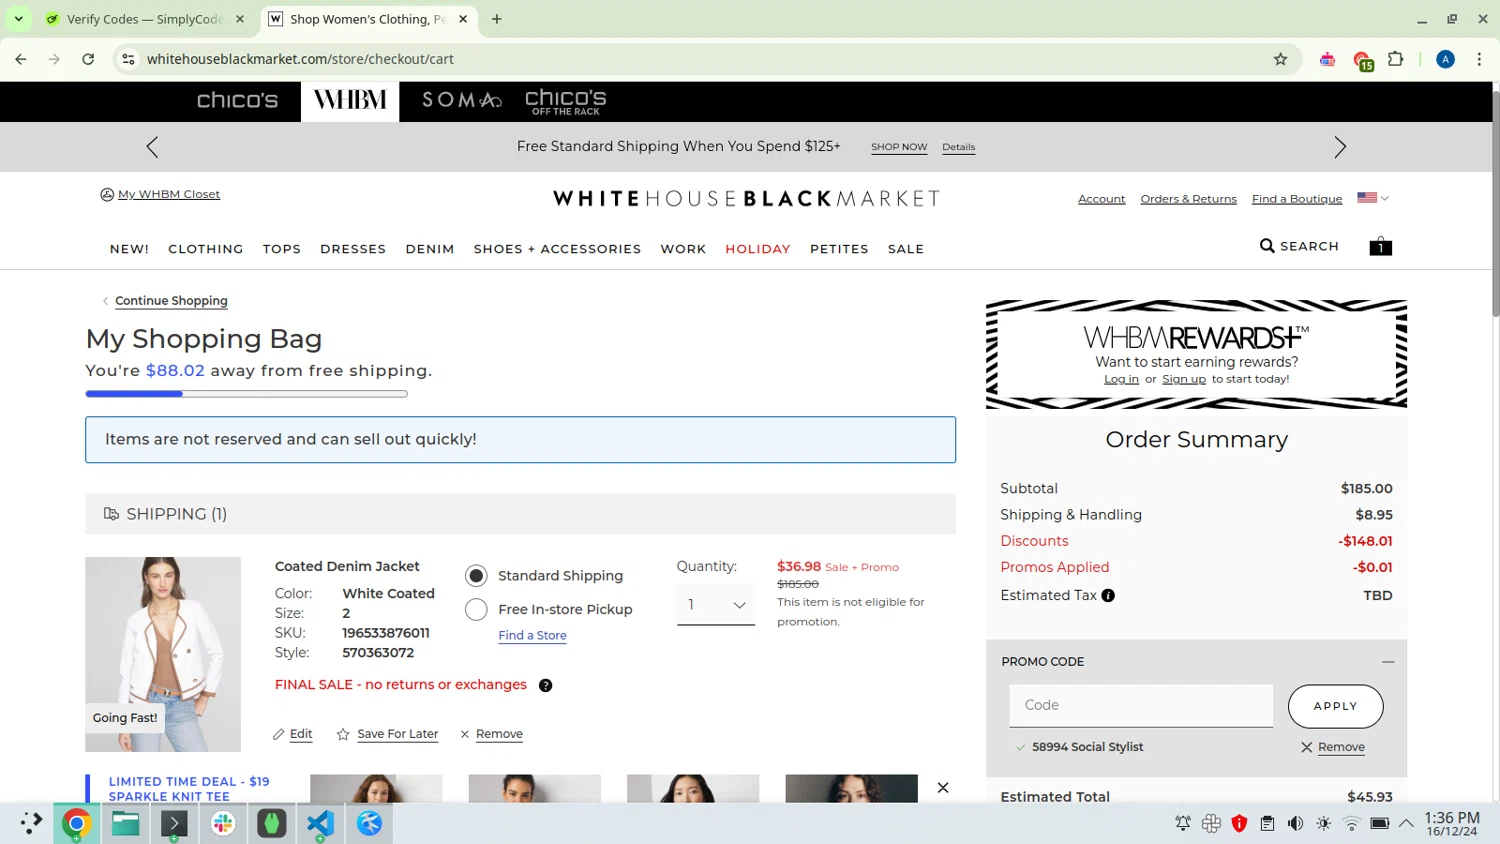Viewport: 1500px width, 844px height.
Task: Open the Chrome profile avatar
Action: point(1445,59)
